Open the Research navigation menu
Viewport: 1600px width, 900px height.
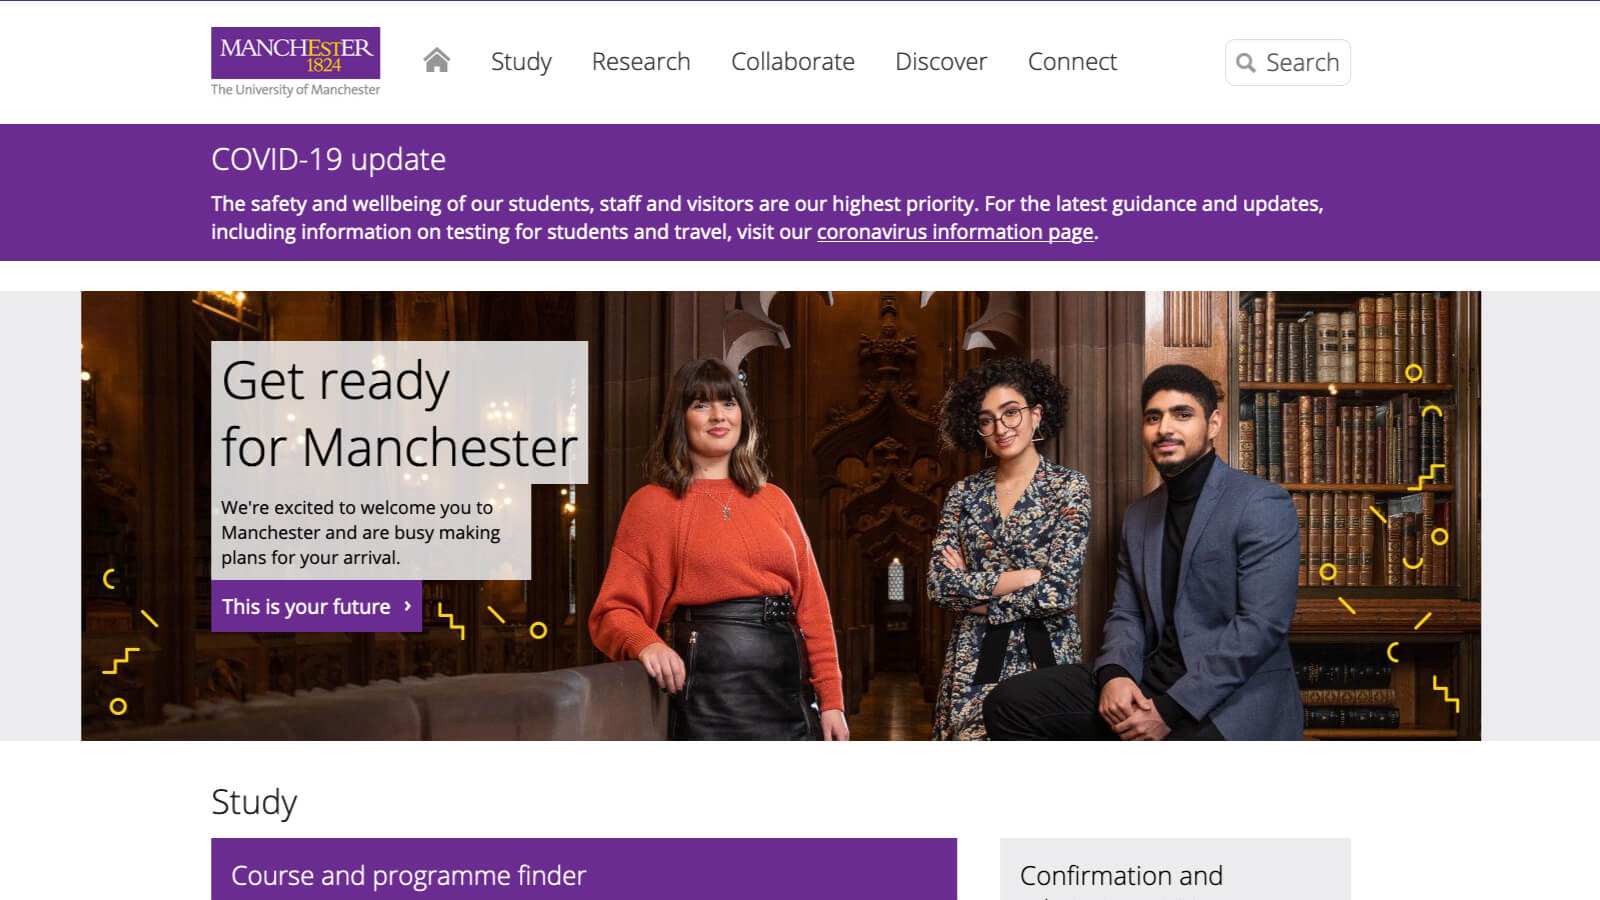(641, 62)
